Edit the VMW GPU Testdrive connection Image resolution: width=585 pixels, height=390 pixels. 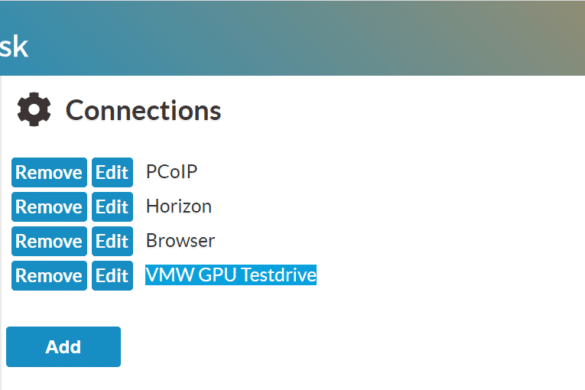[x=112, y=276]
